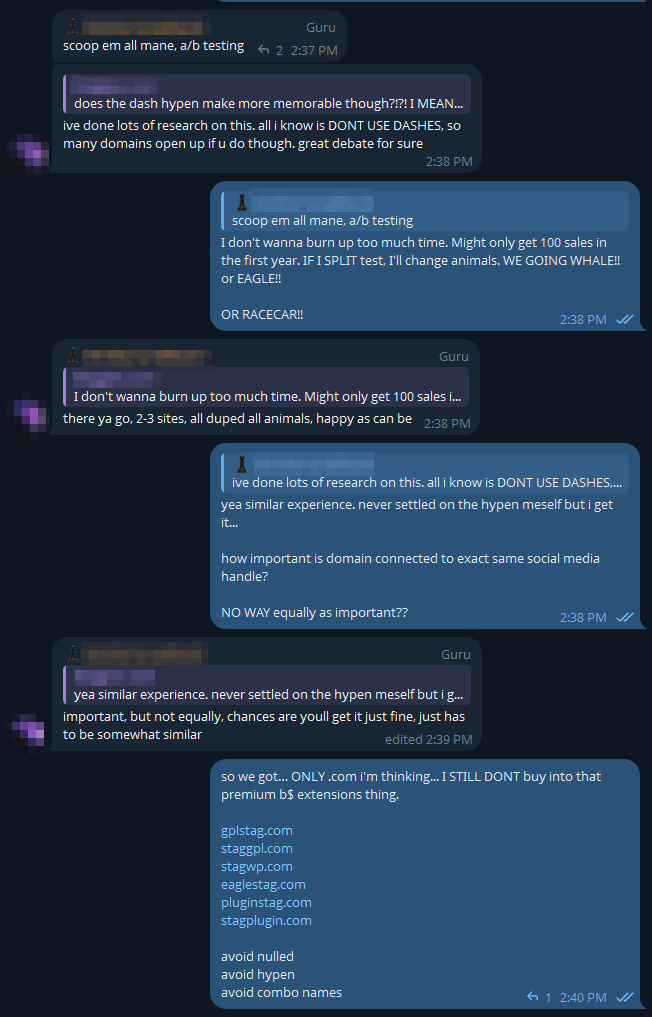This screenshot has height=1017, width=652.
Task: Click avatar beside the '2-3 sites' message
Action: [29, 416]
